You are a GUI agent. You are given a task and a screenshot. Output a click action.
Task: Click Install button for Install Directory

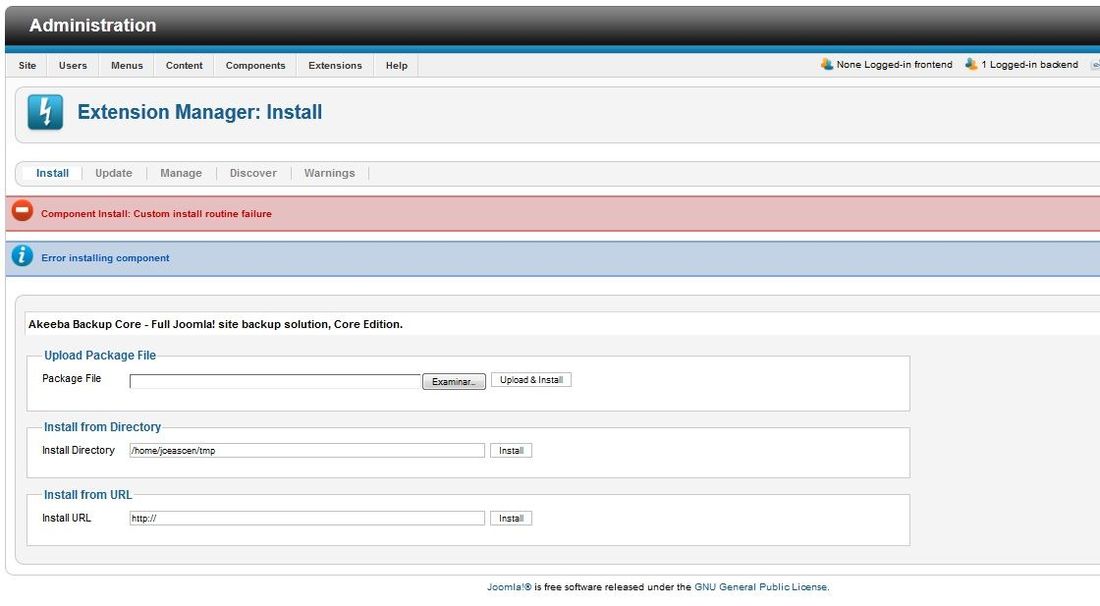click(x=511, y=451)
